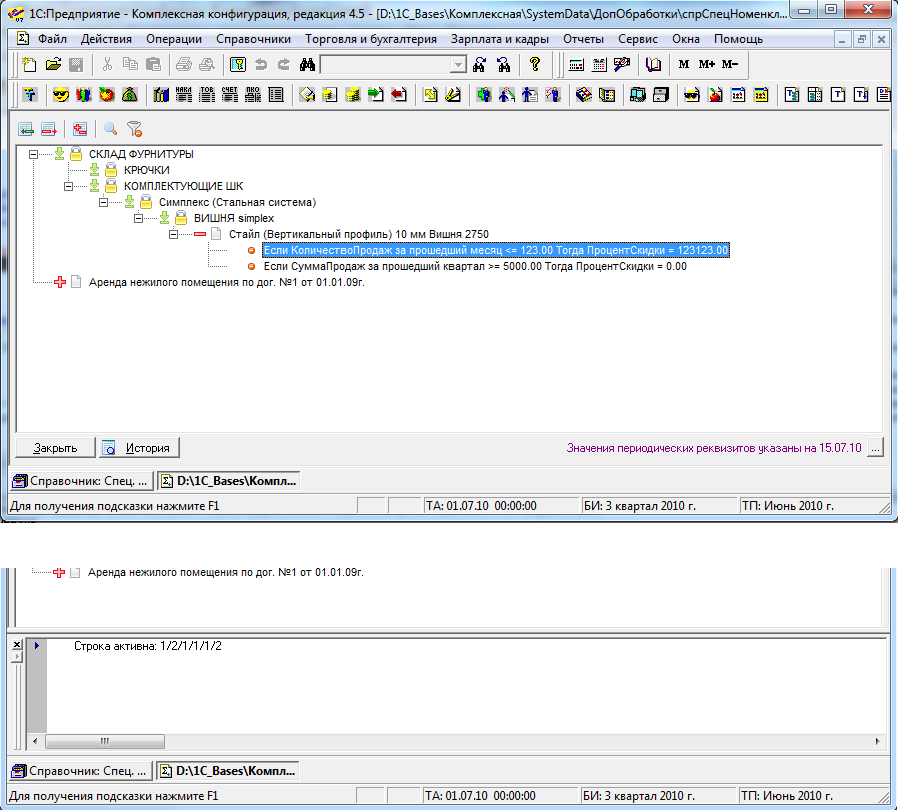Click the magnifier icon in form toolbar
898x810 pixels.
tap(111, 129)
